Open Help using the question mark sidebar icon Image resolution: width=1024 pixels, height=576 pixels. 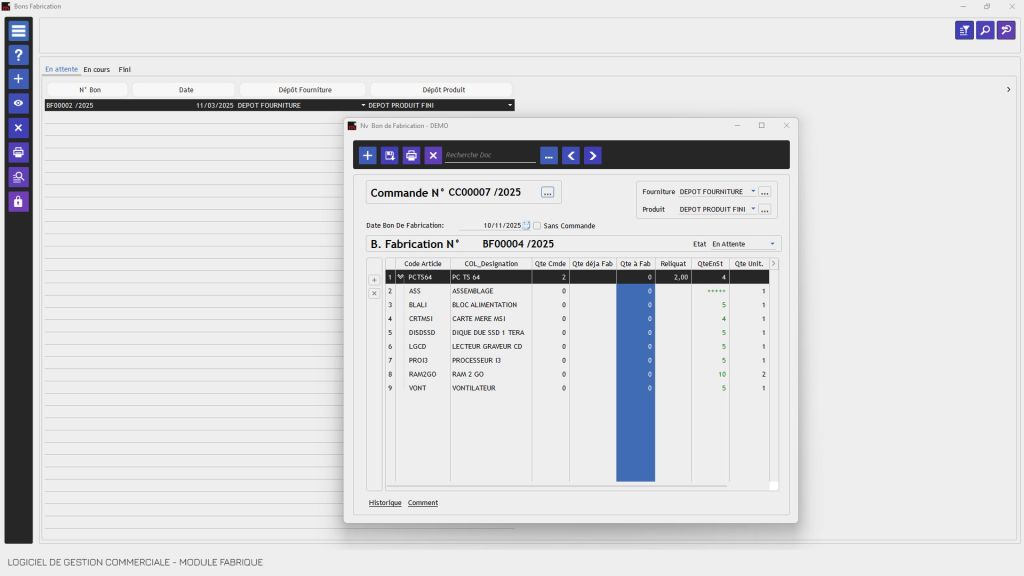(x=17, y=55)
